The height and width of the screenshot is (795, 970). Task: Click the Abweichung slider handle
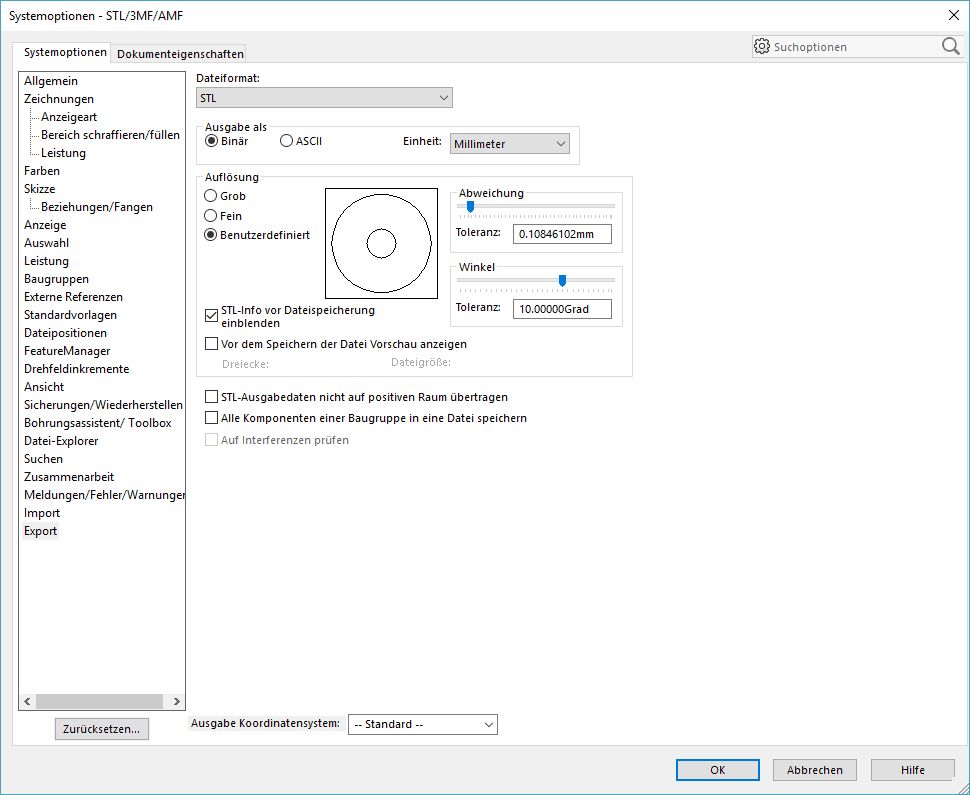click(x=470, y=207)
